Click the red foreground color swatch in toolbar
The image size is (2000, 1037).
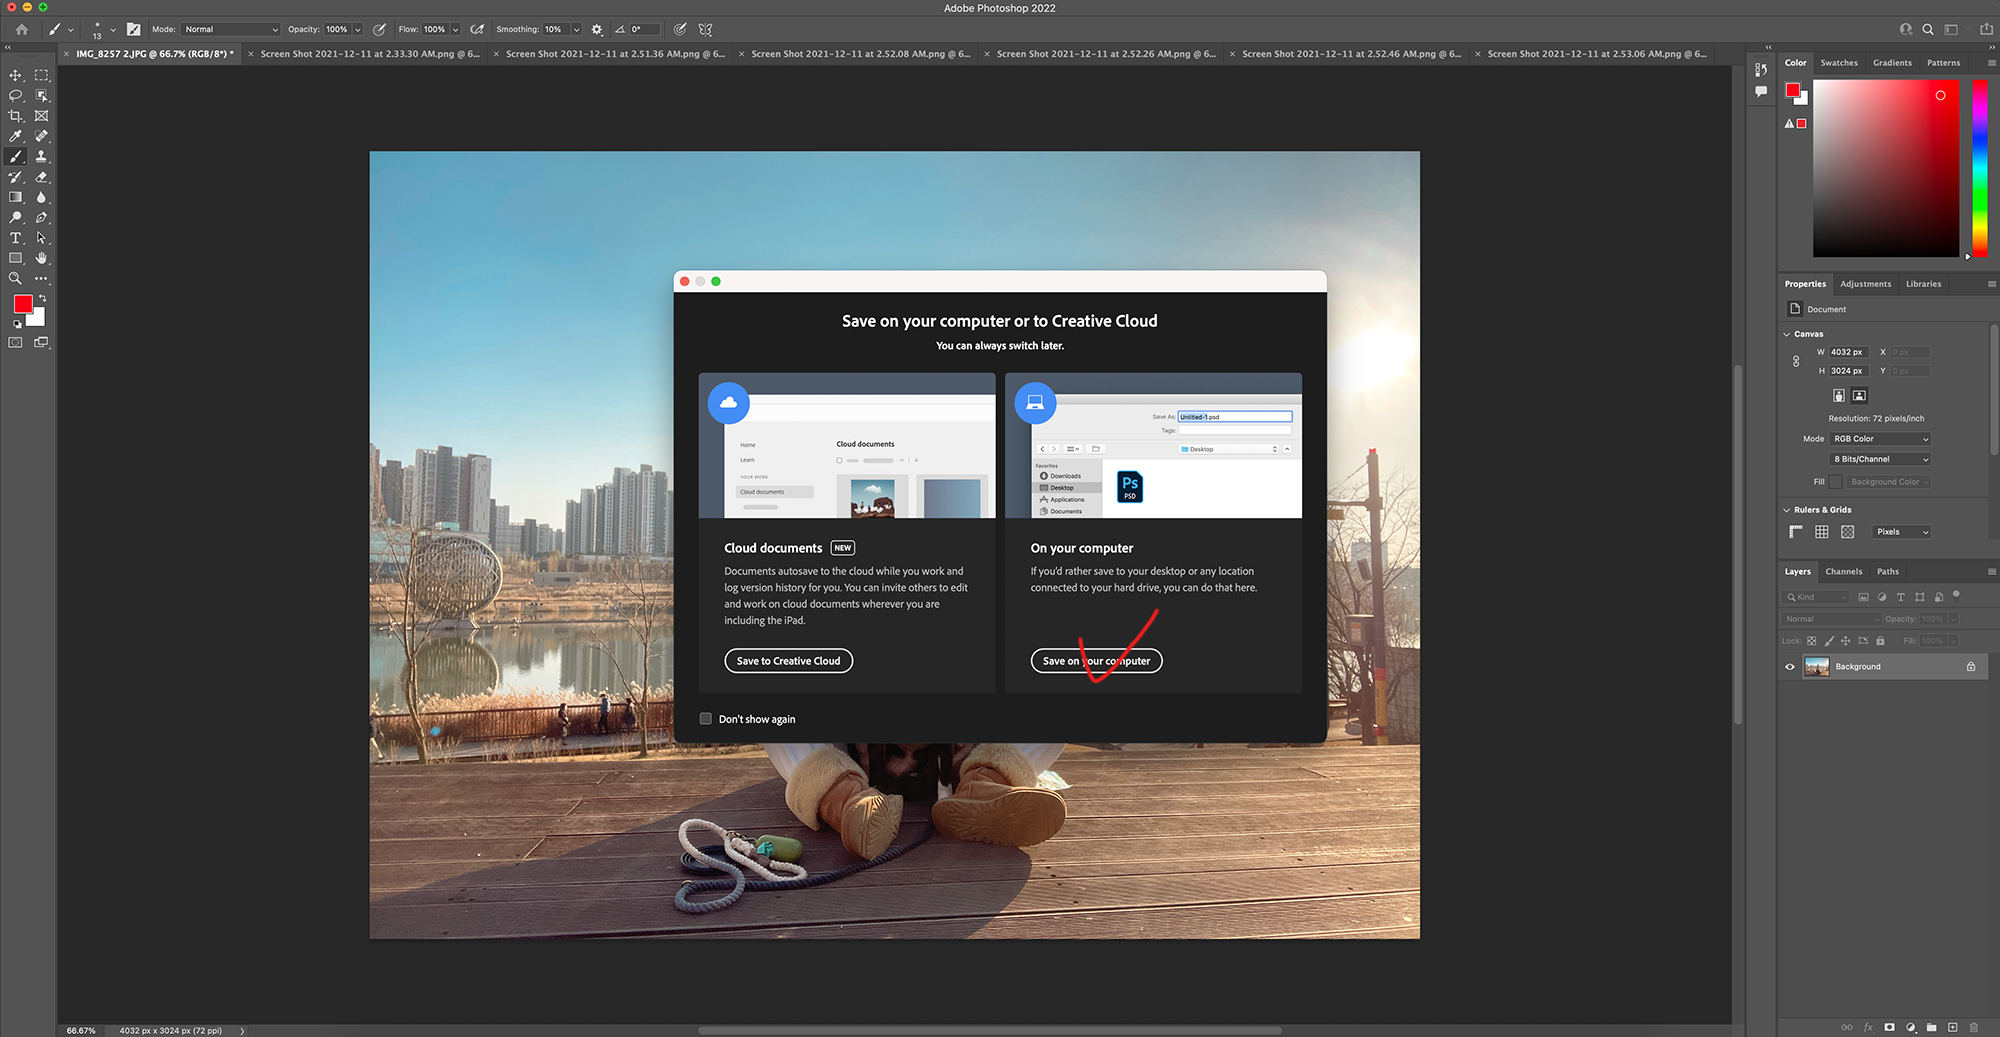pos(23,304)
